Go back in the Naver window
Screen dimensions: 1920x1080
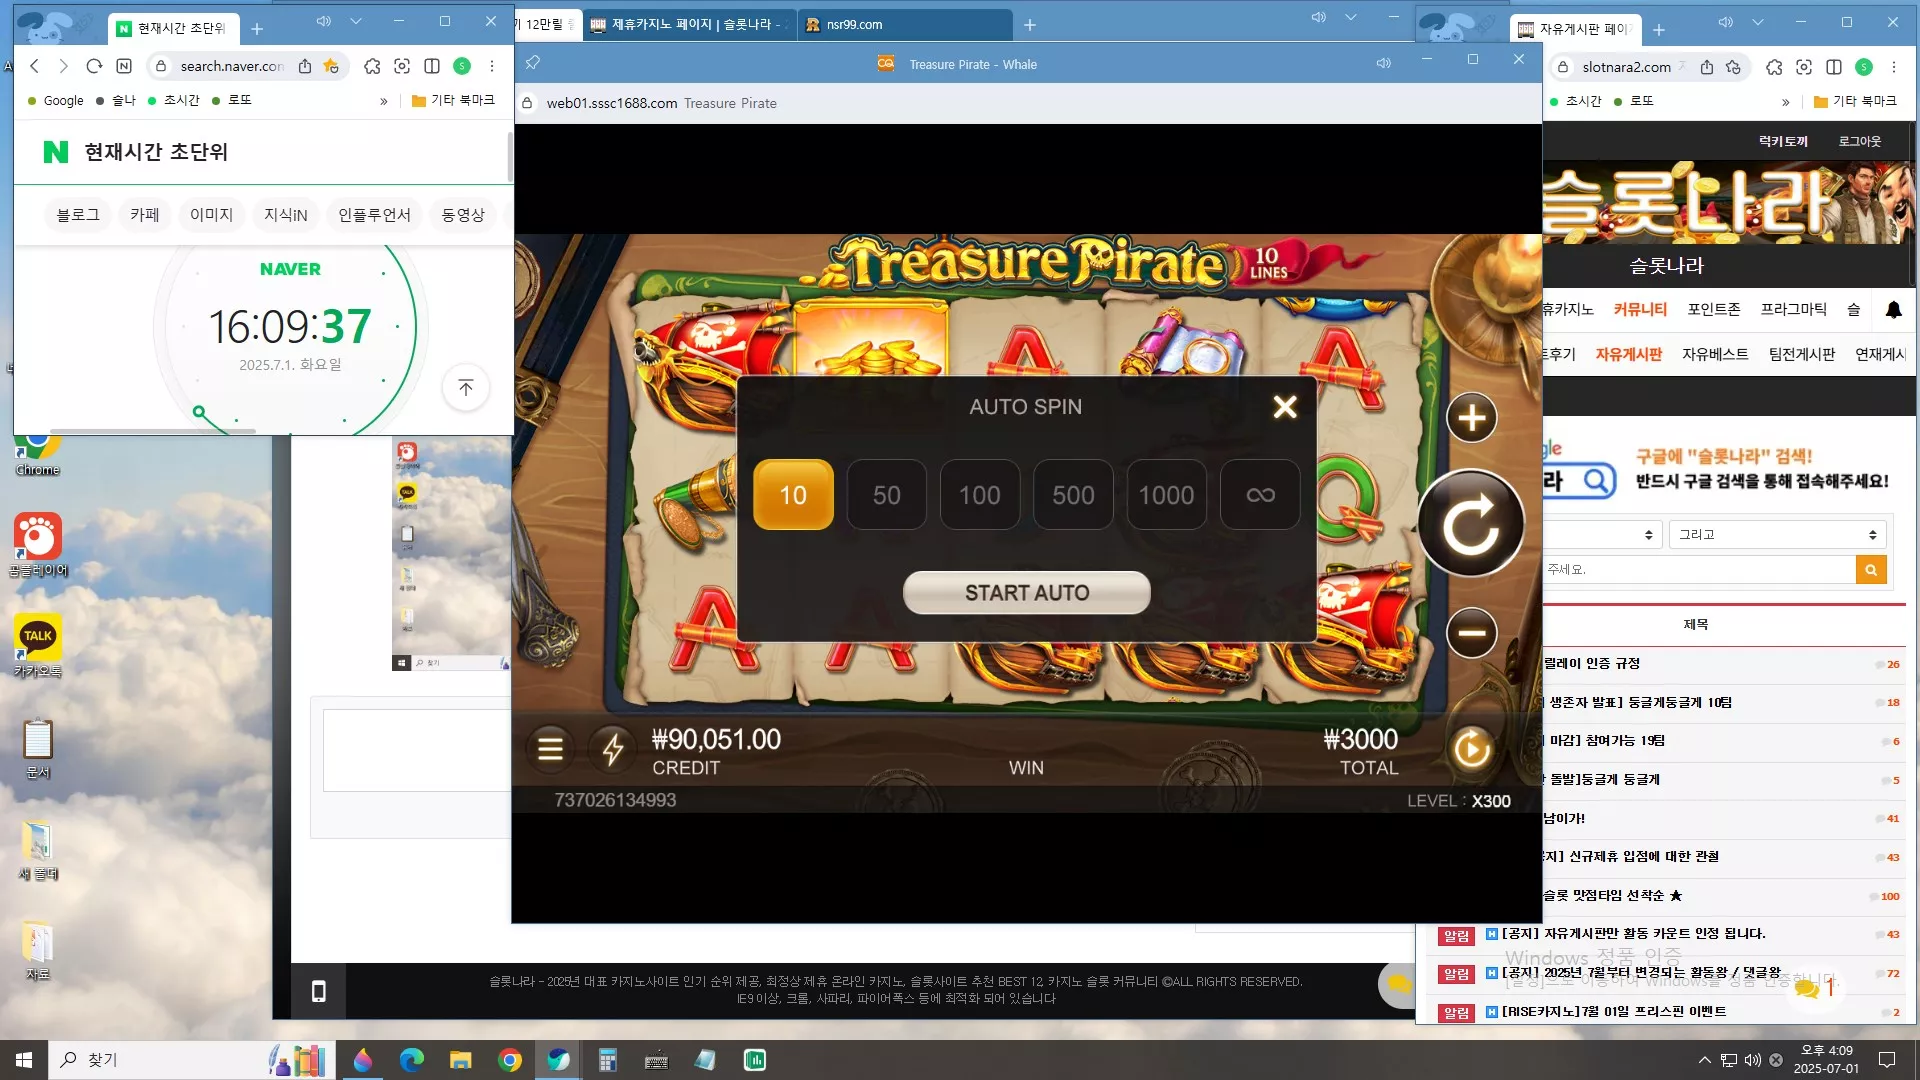[35, 66]
